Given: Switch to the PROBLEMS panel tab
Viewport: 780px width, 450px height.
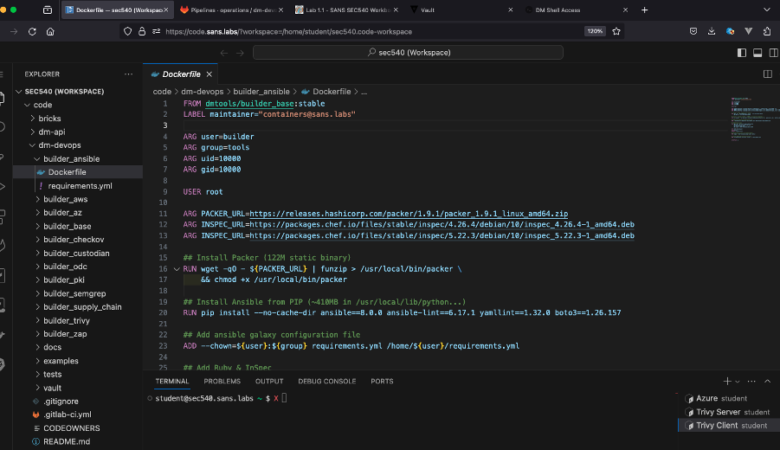Looking at the screenshot, I should 222,381.
